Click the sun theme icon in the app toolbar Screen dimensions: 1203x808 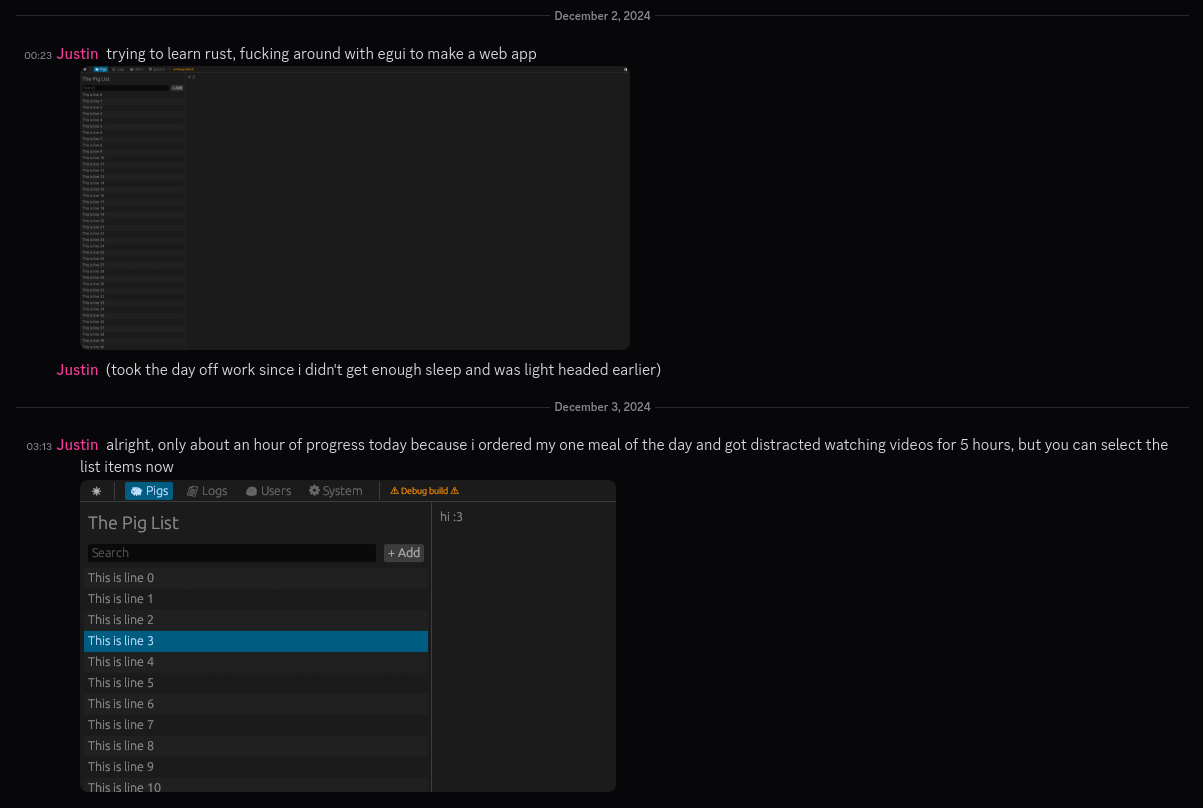(96, 491)
